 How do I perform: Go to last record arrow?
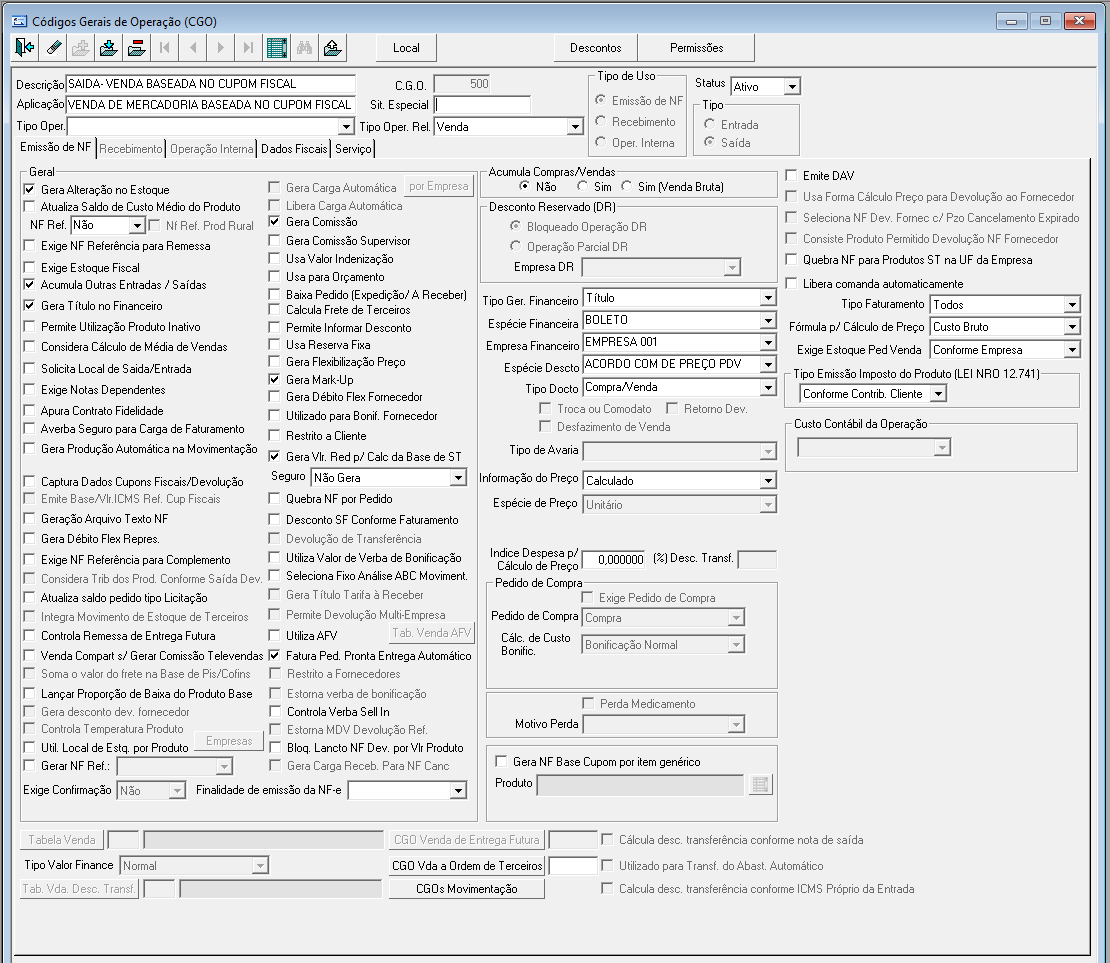coord(248,48)
